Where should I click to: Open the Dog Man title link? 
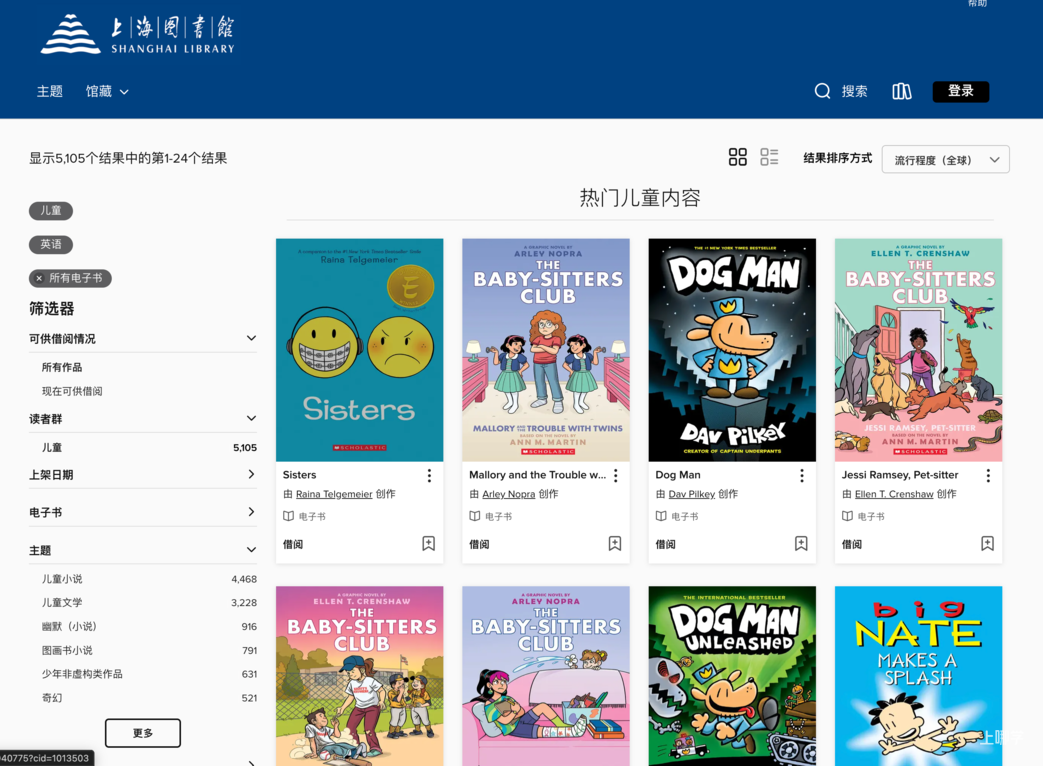(x=678, y=475)
